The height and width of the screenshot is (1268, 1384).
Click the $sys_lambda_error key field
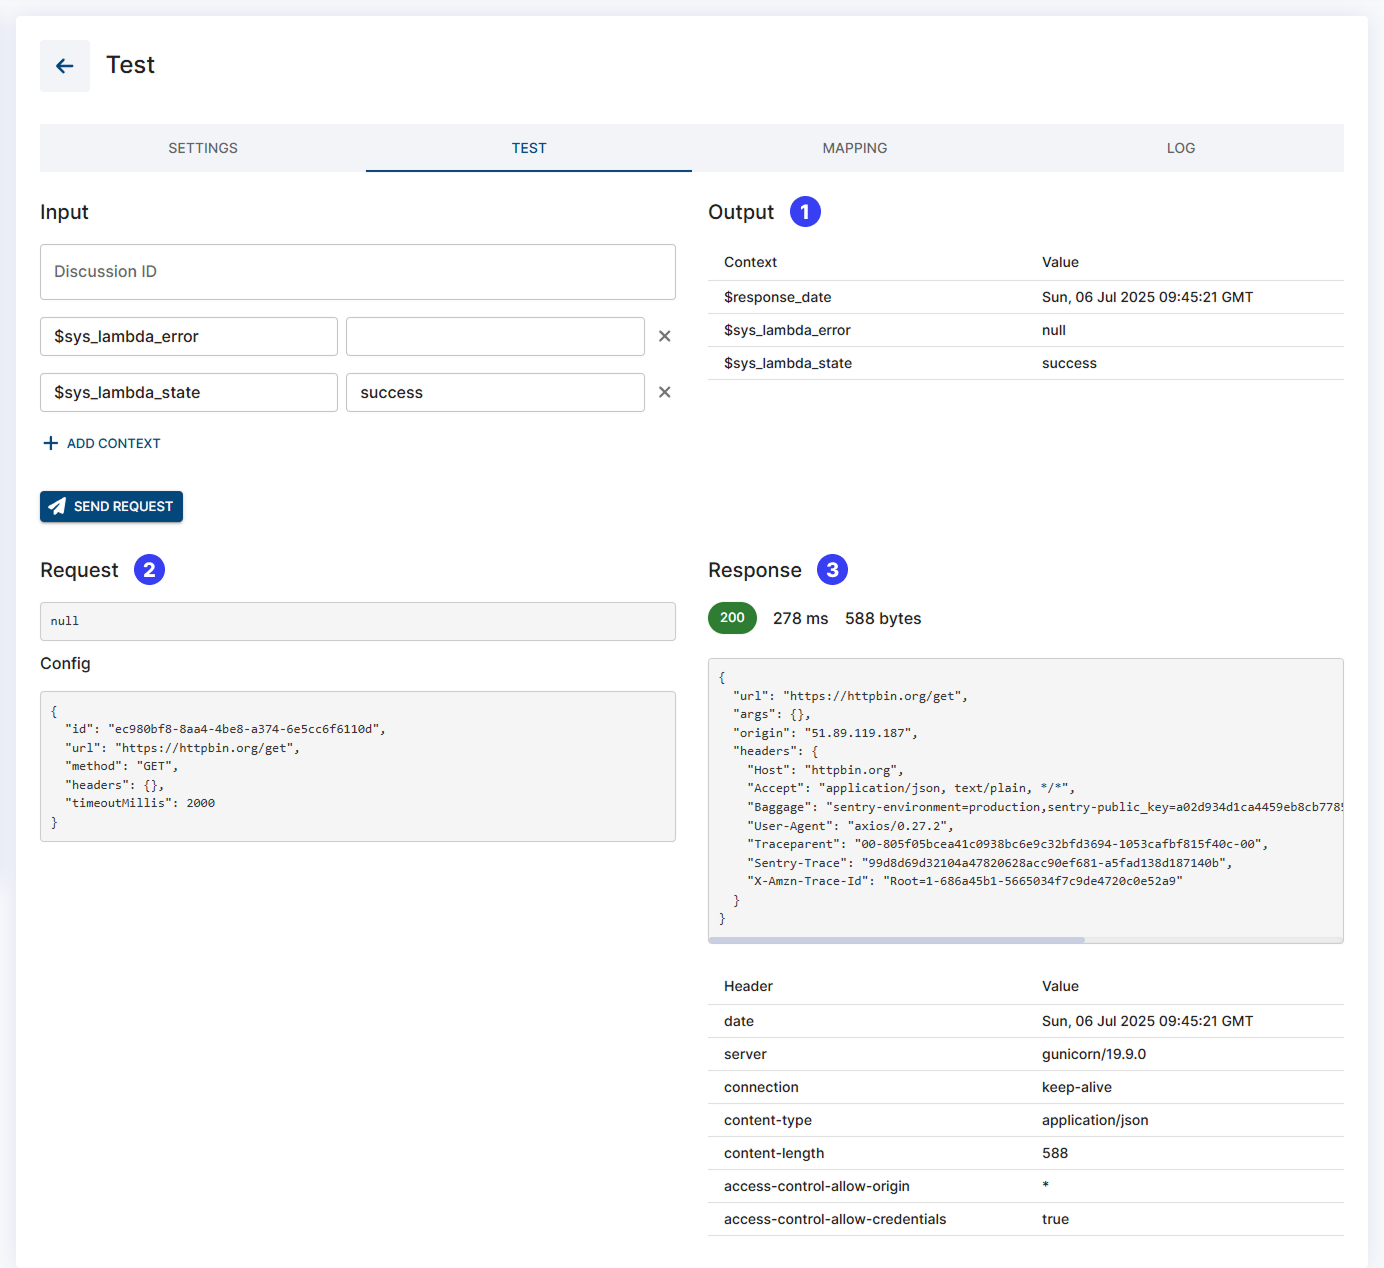coord(189,336)
